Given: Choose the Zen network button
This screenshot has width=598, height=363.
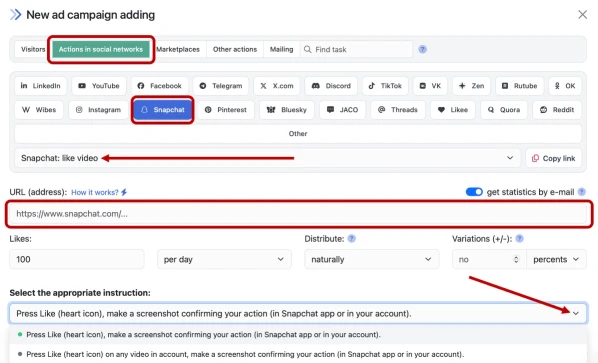Looking at the screenshot, I should (x=471, y=86).
